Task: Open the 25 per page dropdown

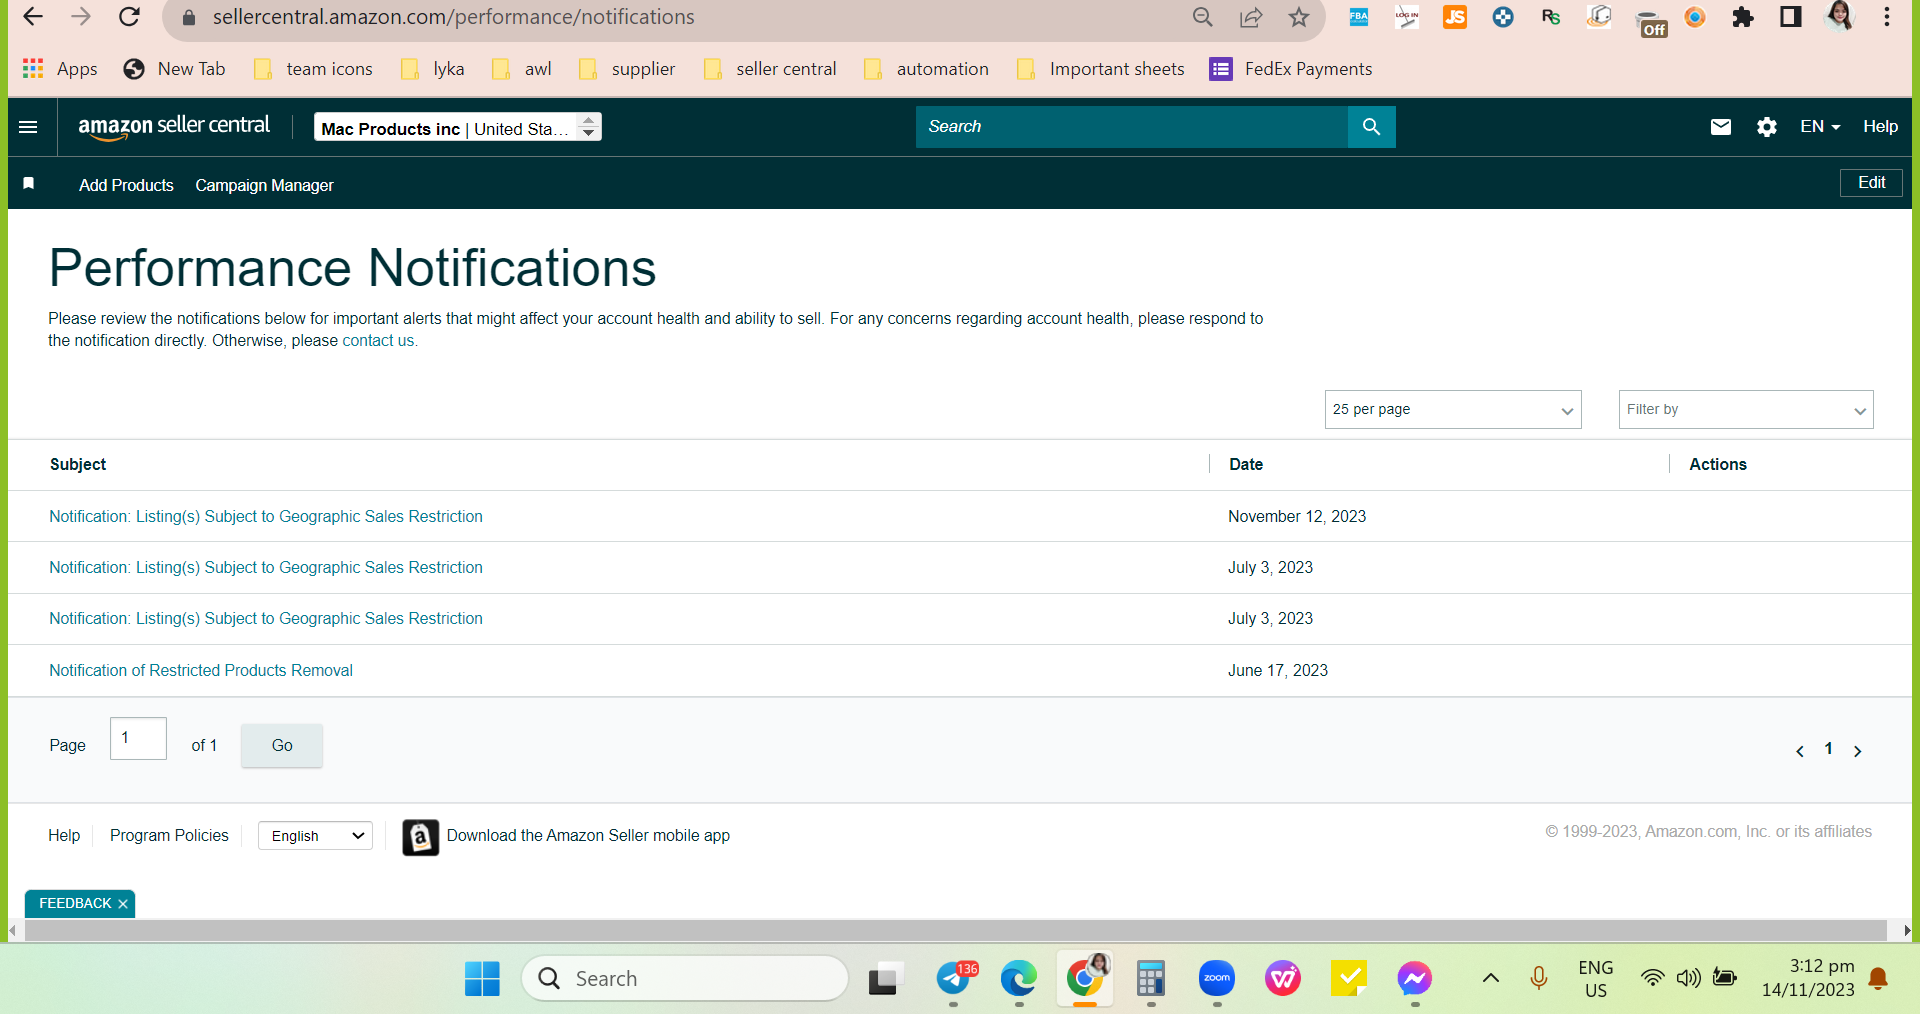Action: [1453, 410]
